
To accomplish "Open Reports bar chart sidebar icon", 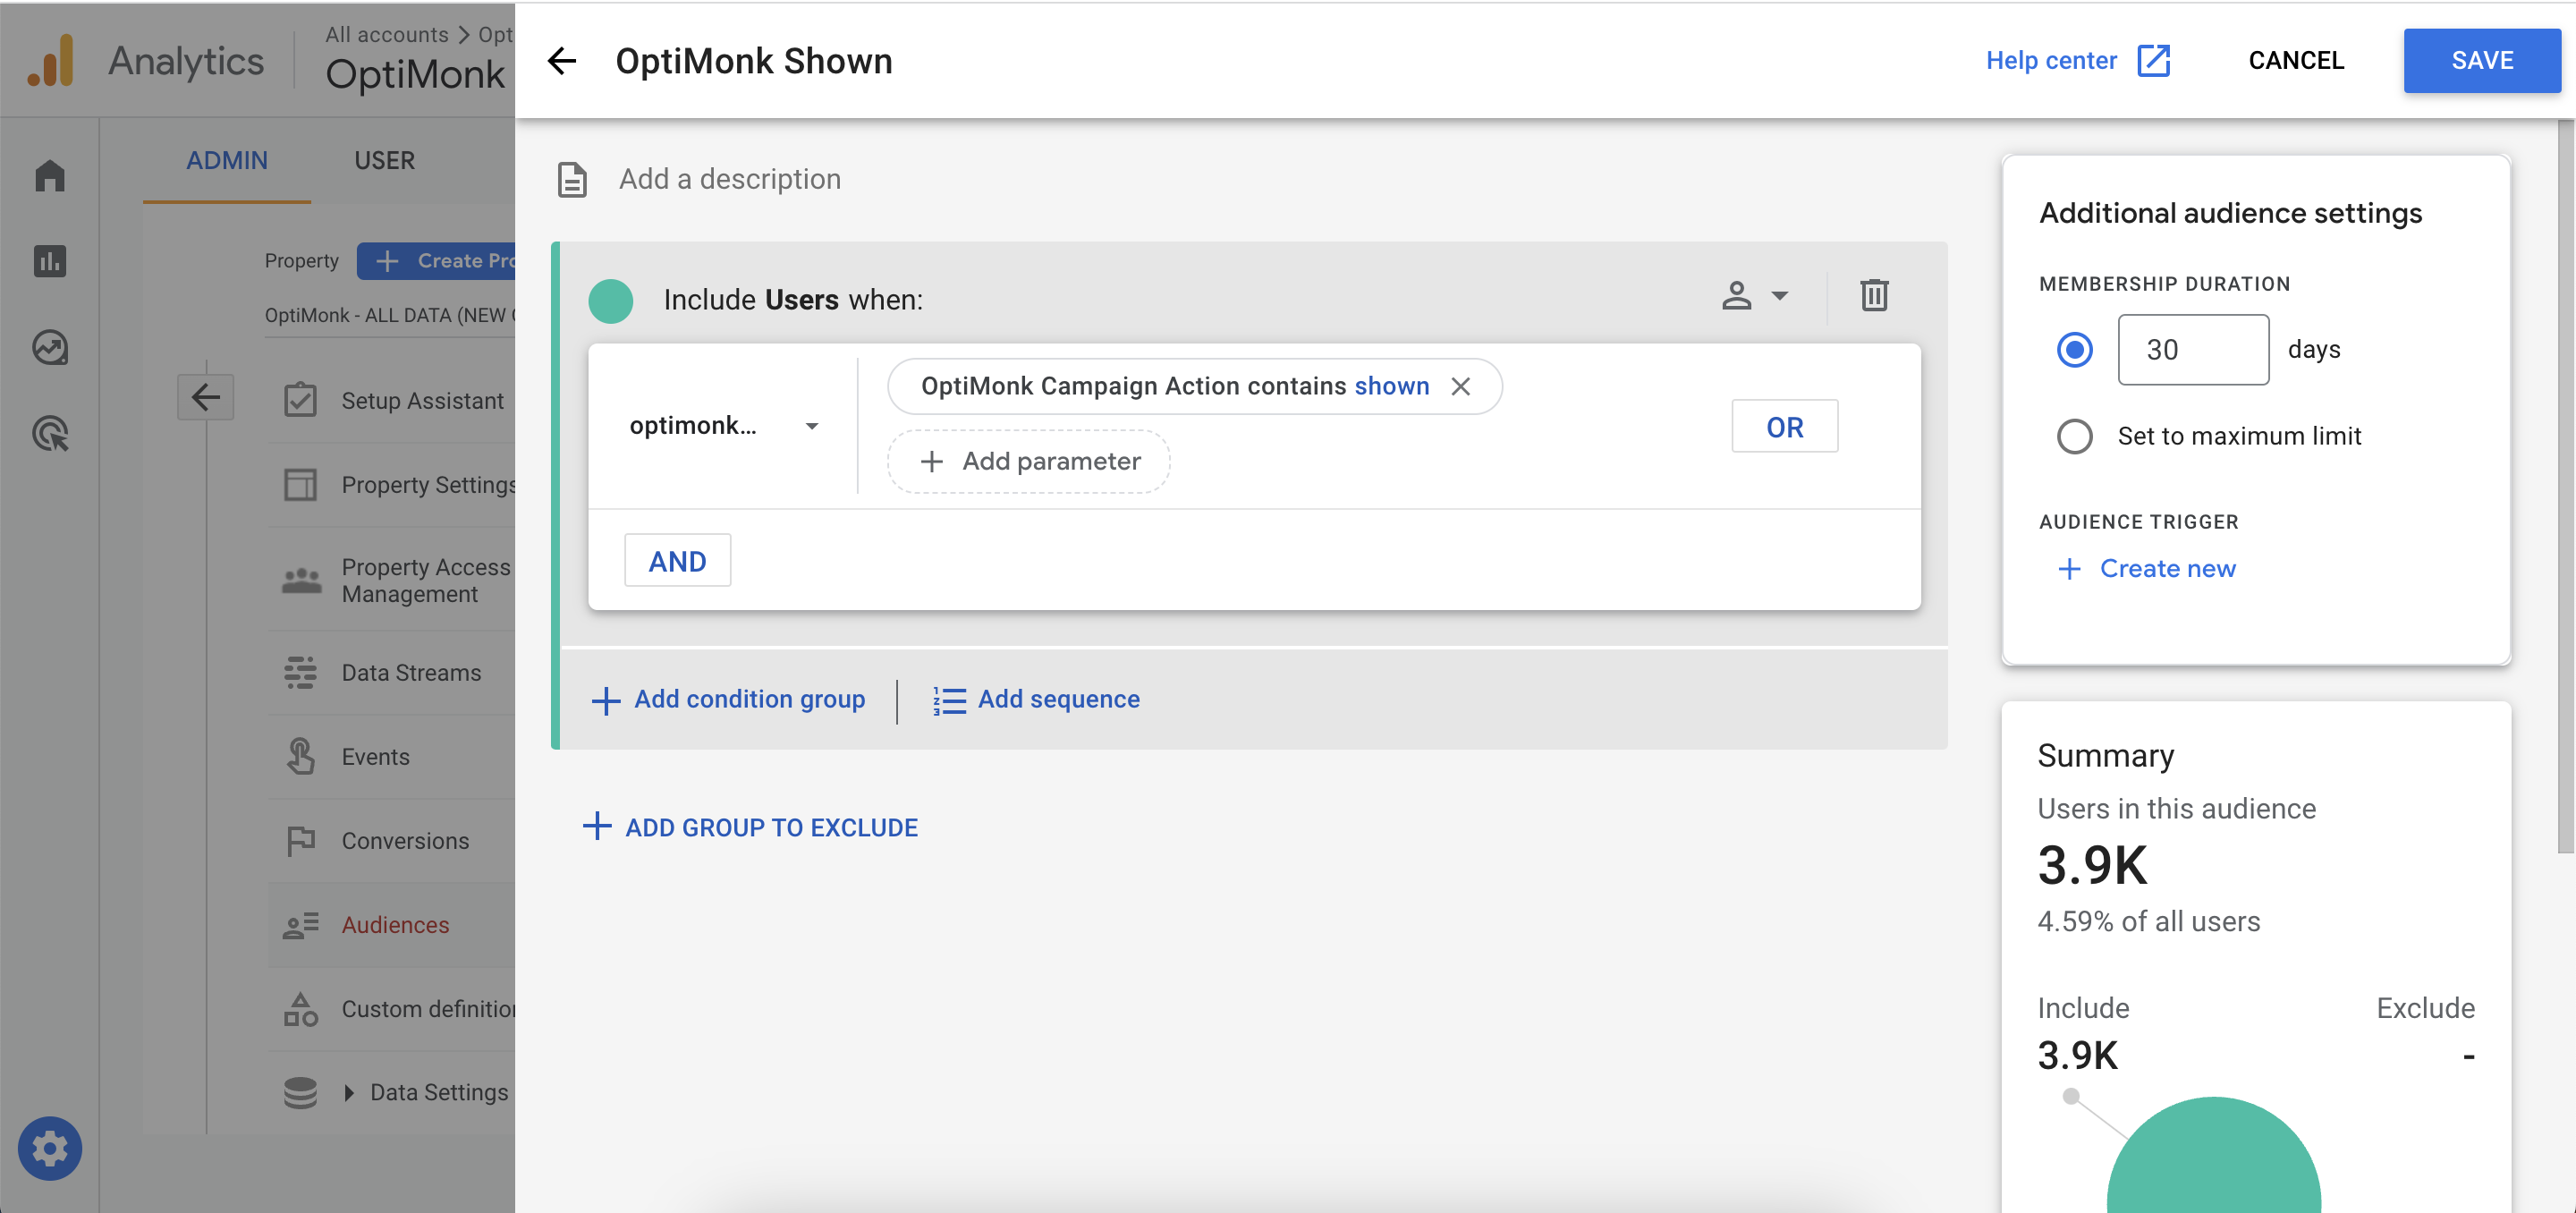I will click(x=50, y=261).
